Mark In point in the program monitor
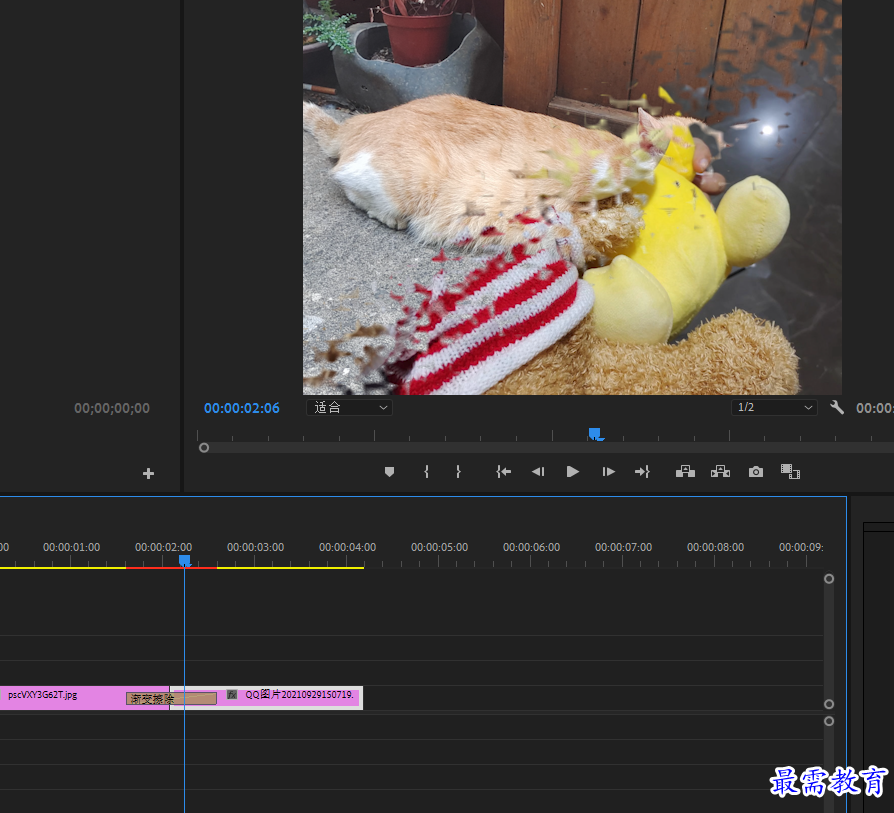The width and height of the screenshot is (894, 813). pos(426,472)
